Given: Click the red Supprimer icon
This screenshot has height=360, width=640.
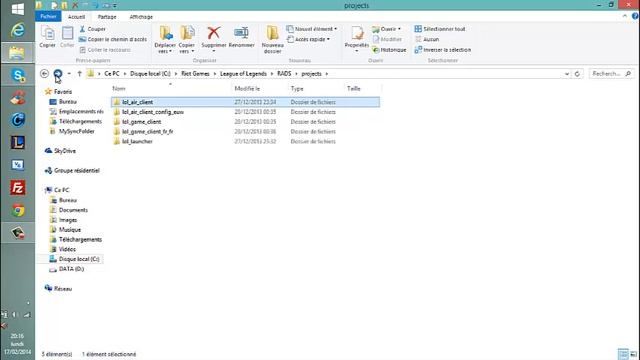Looking at the screenshot, I should tap(213, 33).
